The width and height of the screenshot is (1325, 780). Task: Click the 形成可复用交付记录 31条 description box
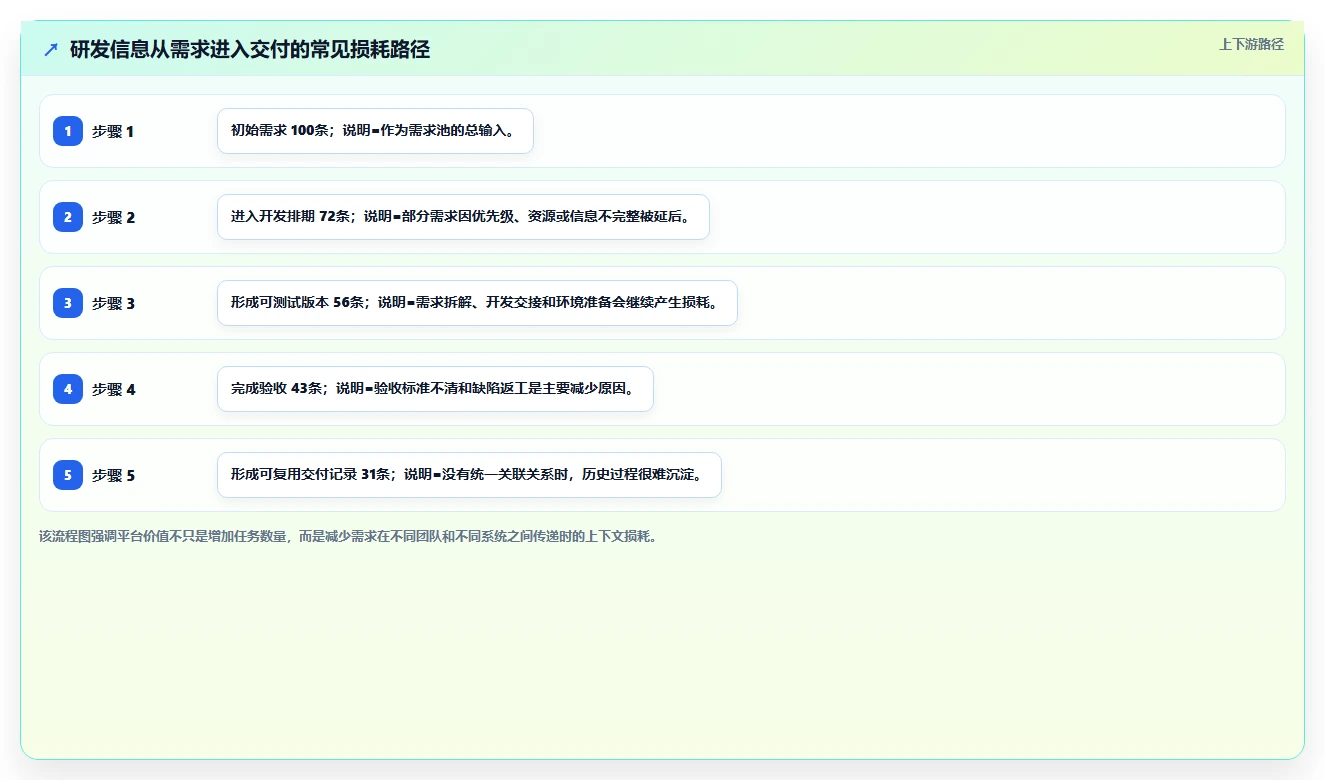coord(469,475)
